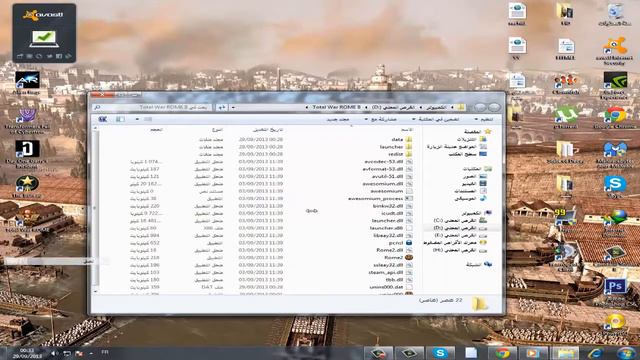
Task: Select Local Disk (H:) in navigation pane
Action: click(460, 250)
